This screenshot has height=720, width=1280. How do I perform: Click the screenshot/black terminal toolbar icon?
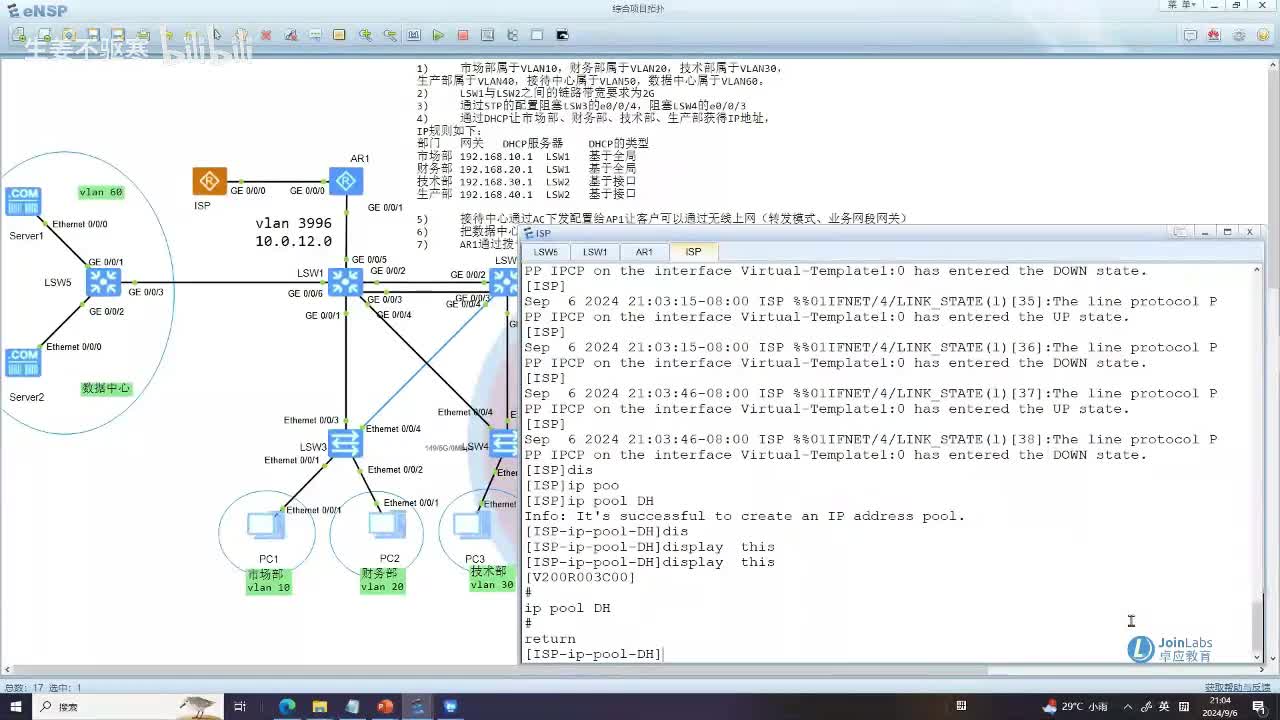coord(562,35)
